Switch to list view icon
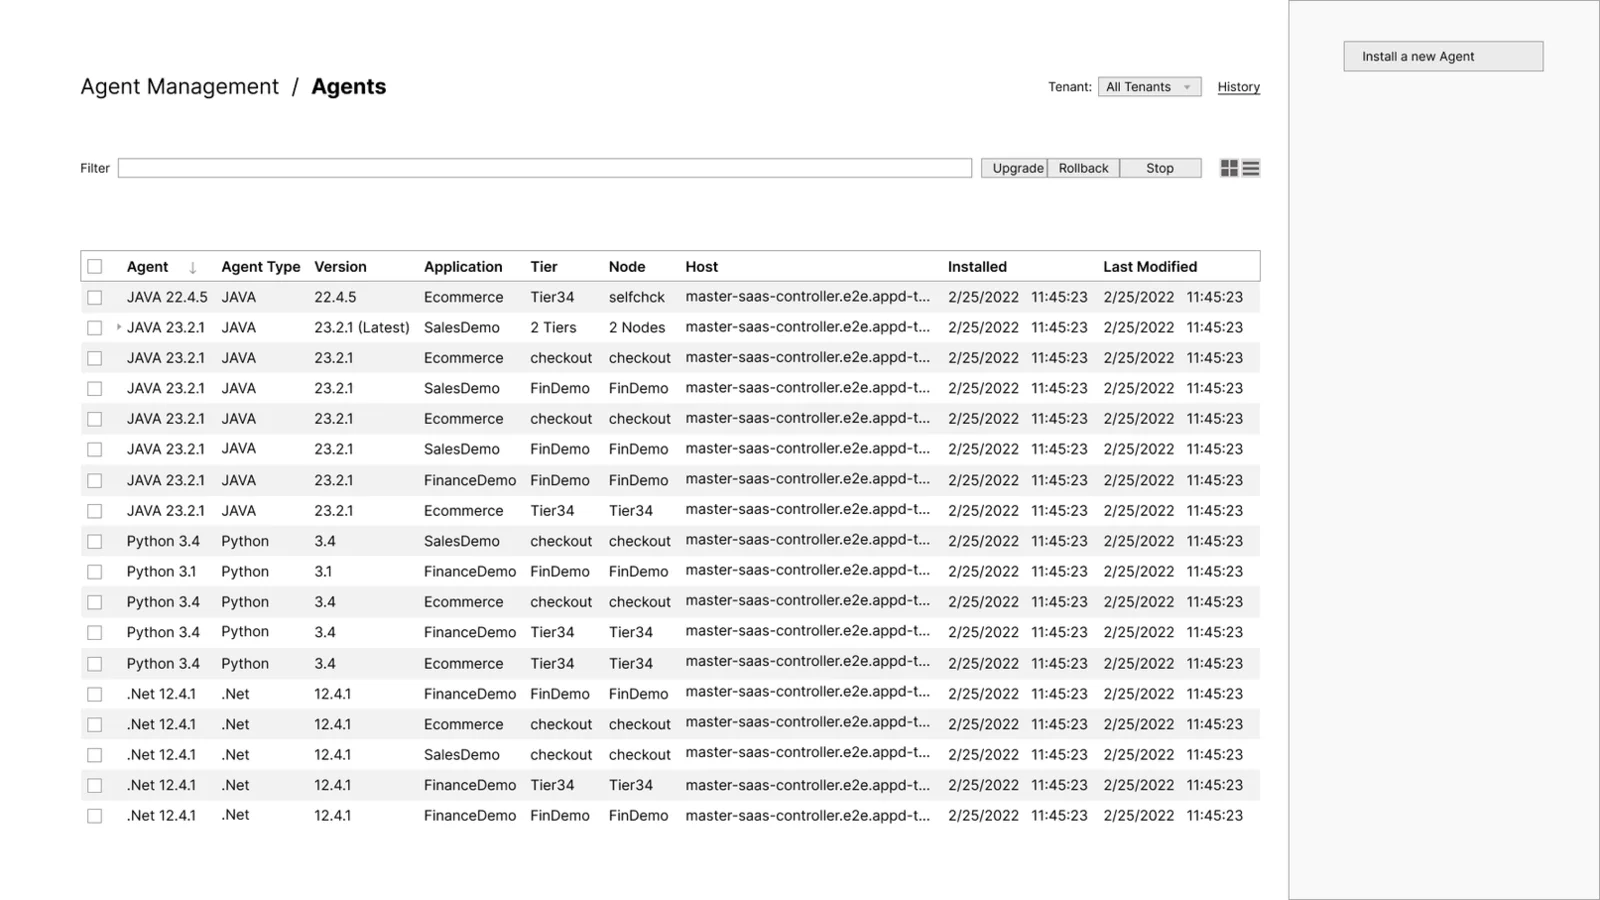This screenshot has width=1600, height=900. pos(1251,168)
